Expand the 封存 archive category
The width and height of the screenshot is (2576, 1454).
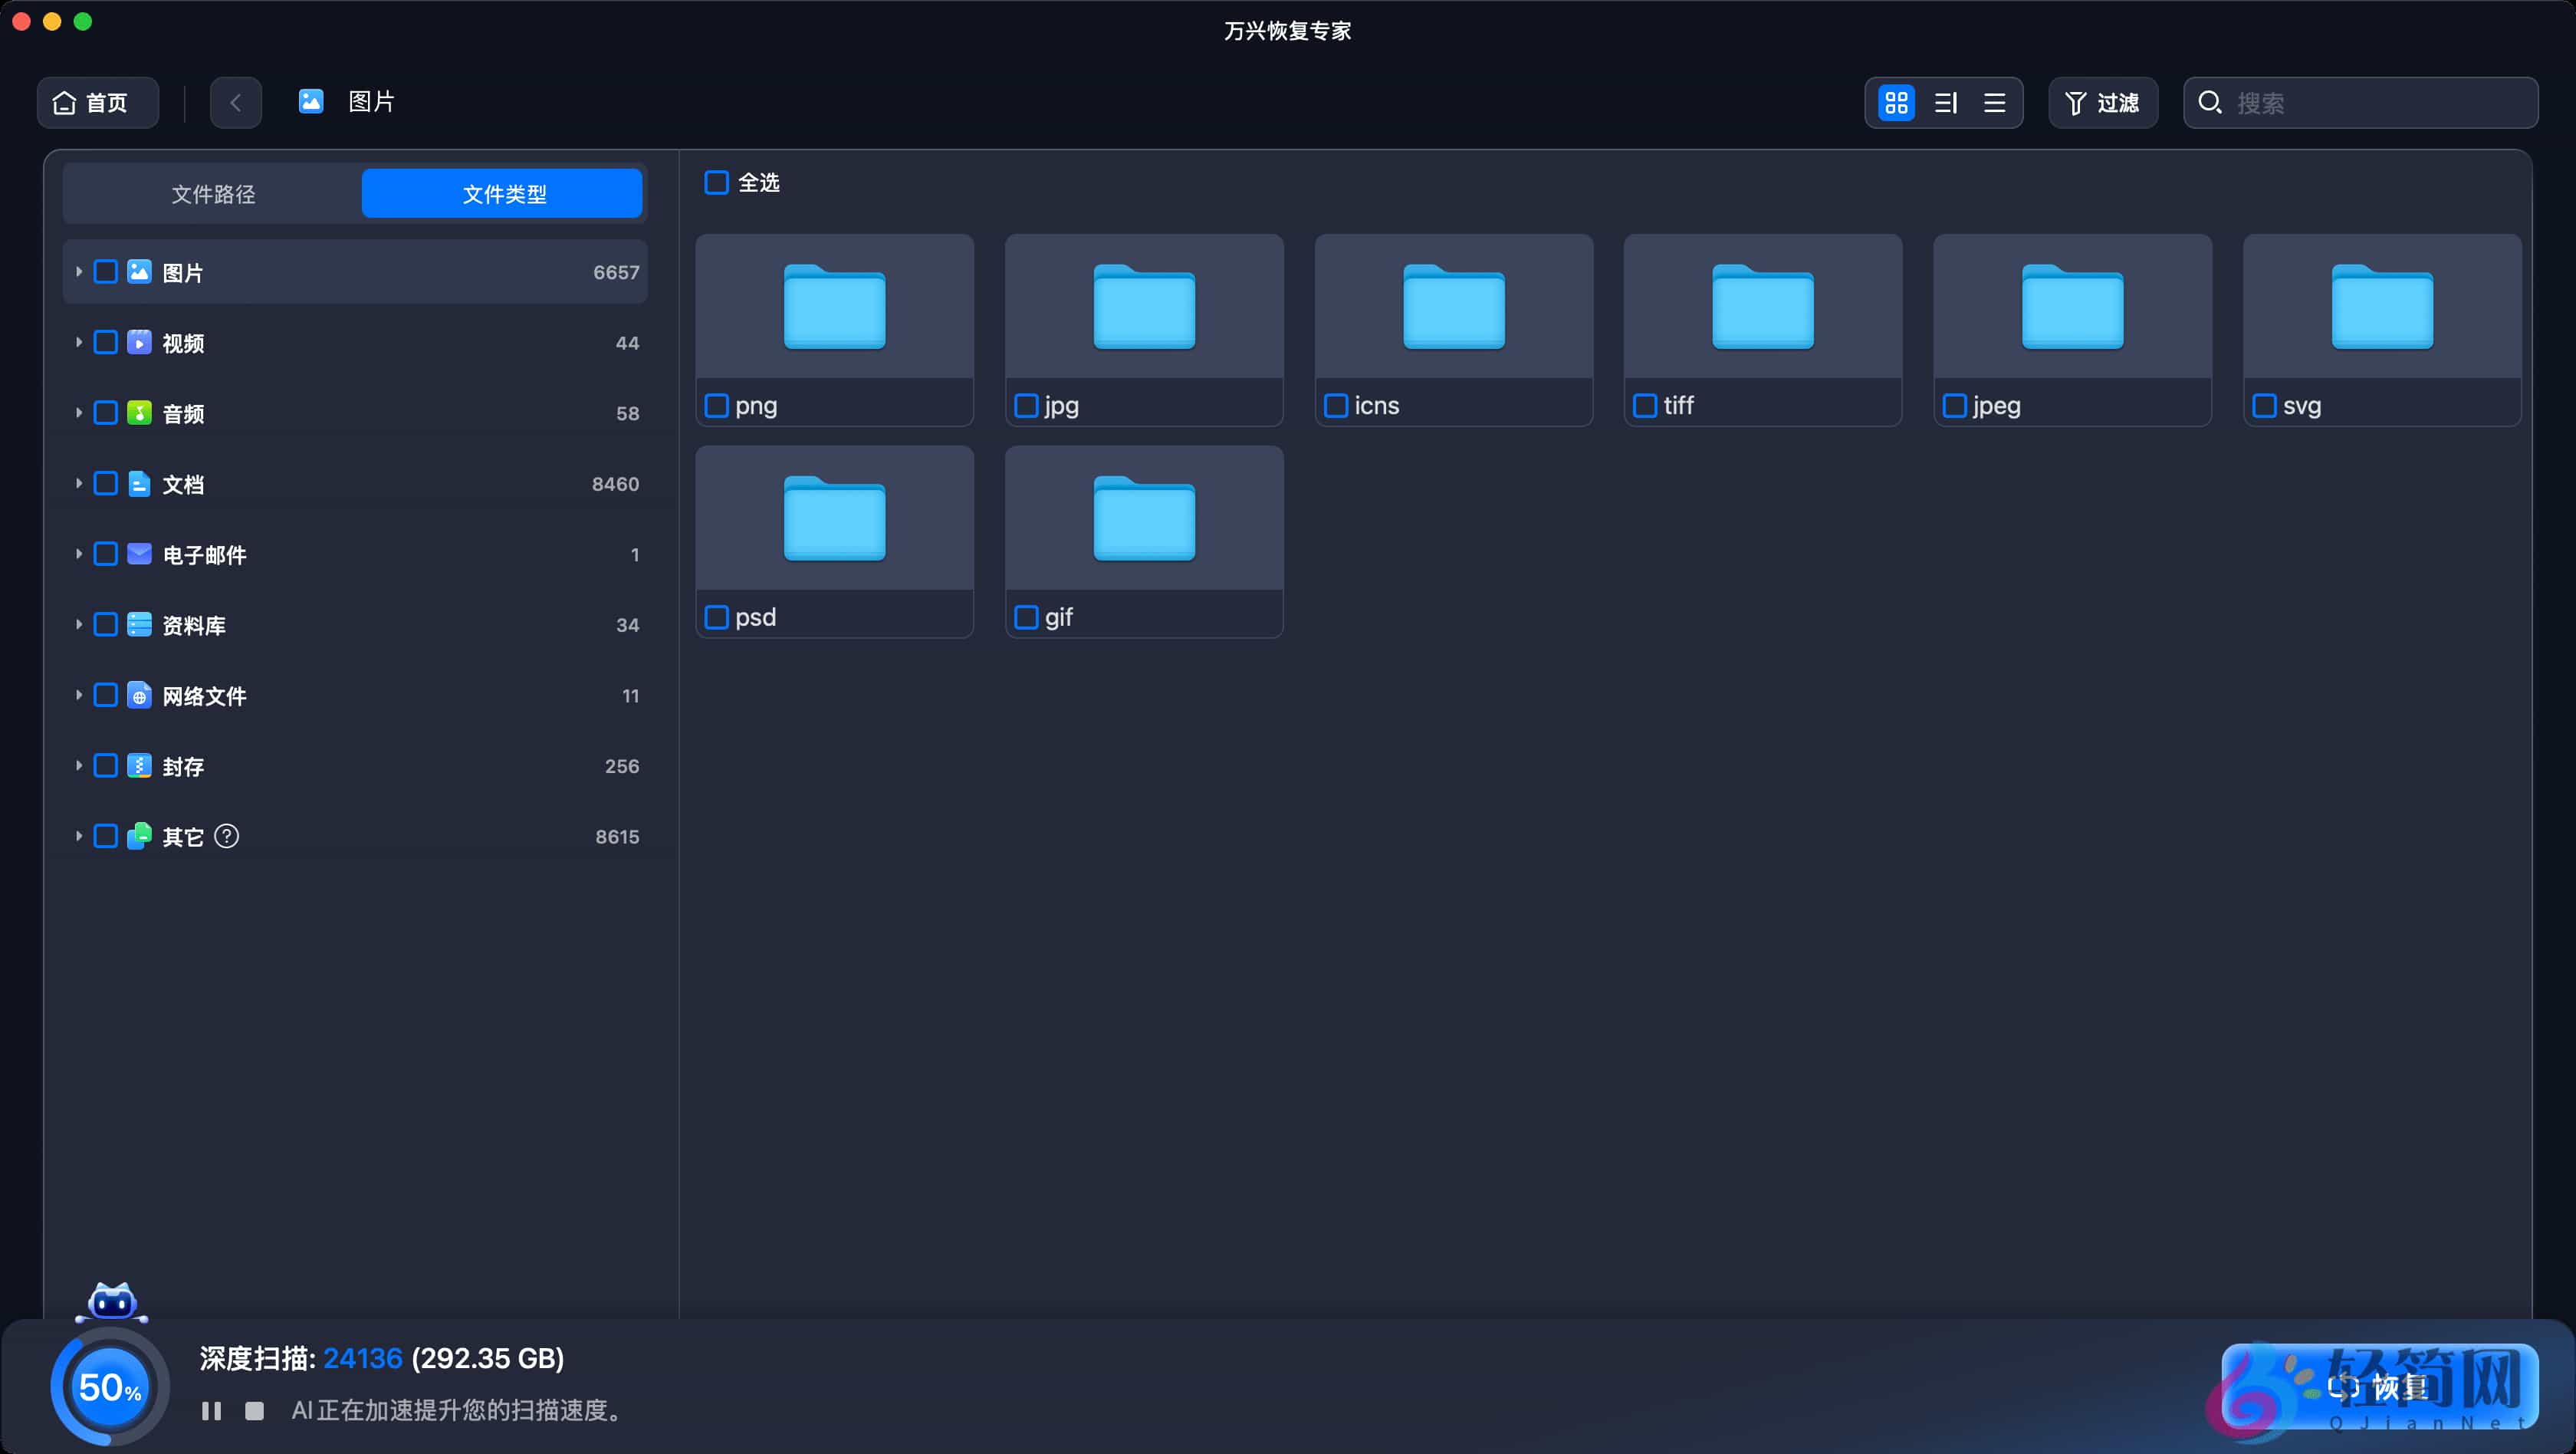point(78,766)
